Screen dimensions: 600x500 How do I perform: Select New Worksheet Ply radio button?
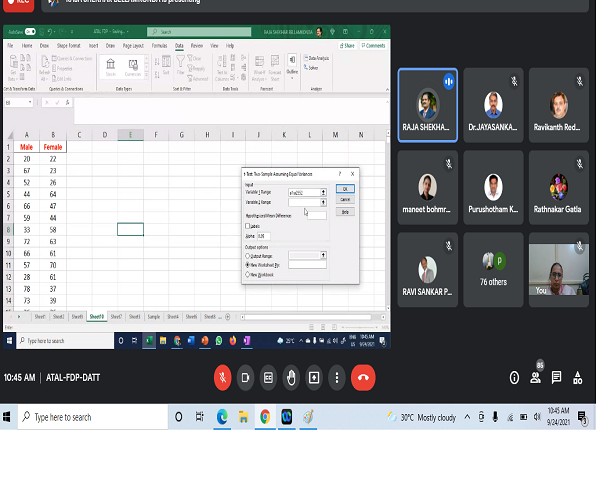[x=248, y=265]
